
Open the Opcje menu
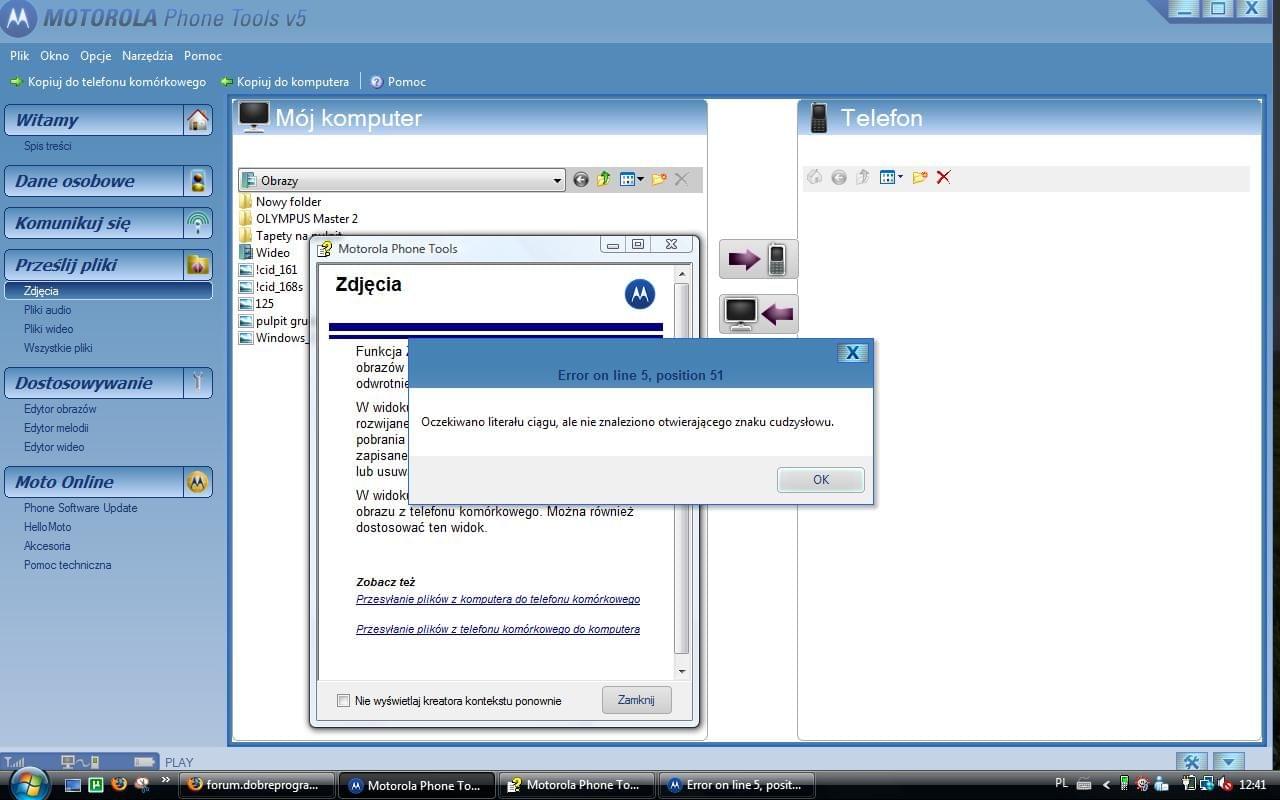tap(96, 56)
